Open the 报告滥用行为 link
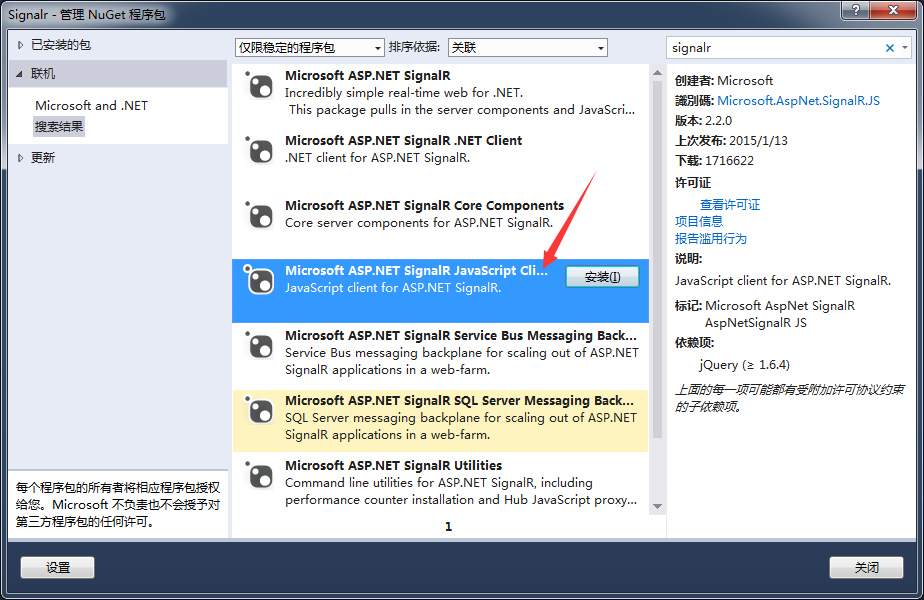The image size is (924, 600). (x=711, y=239)
